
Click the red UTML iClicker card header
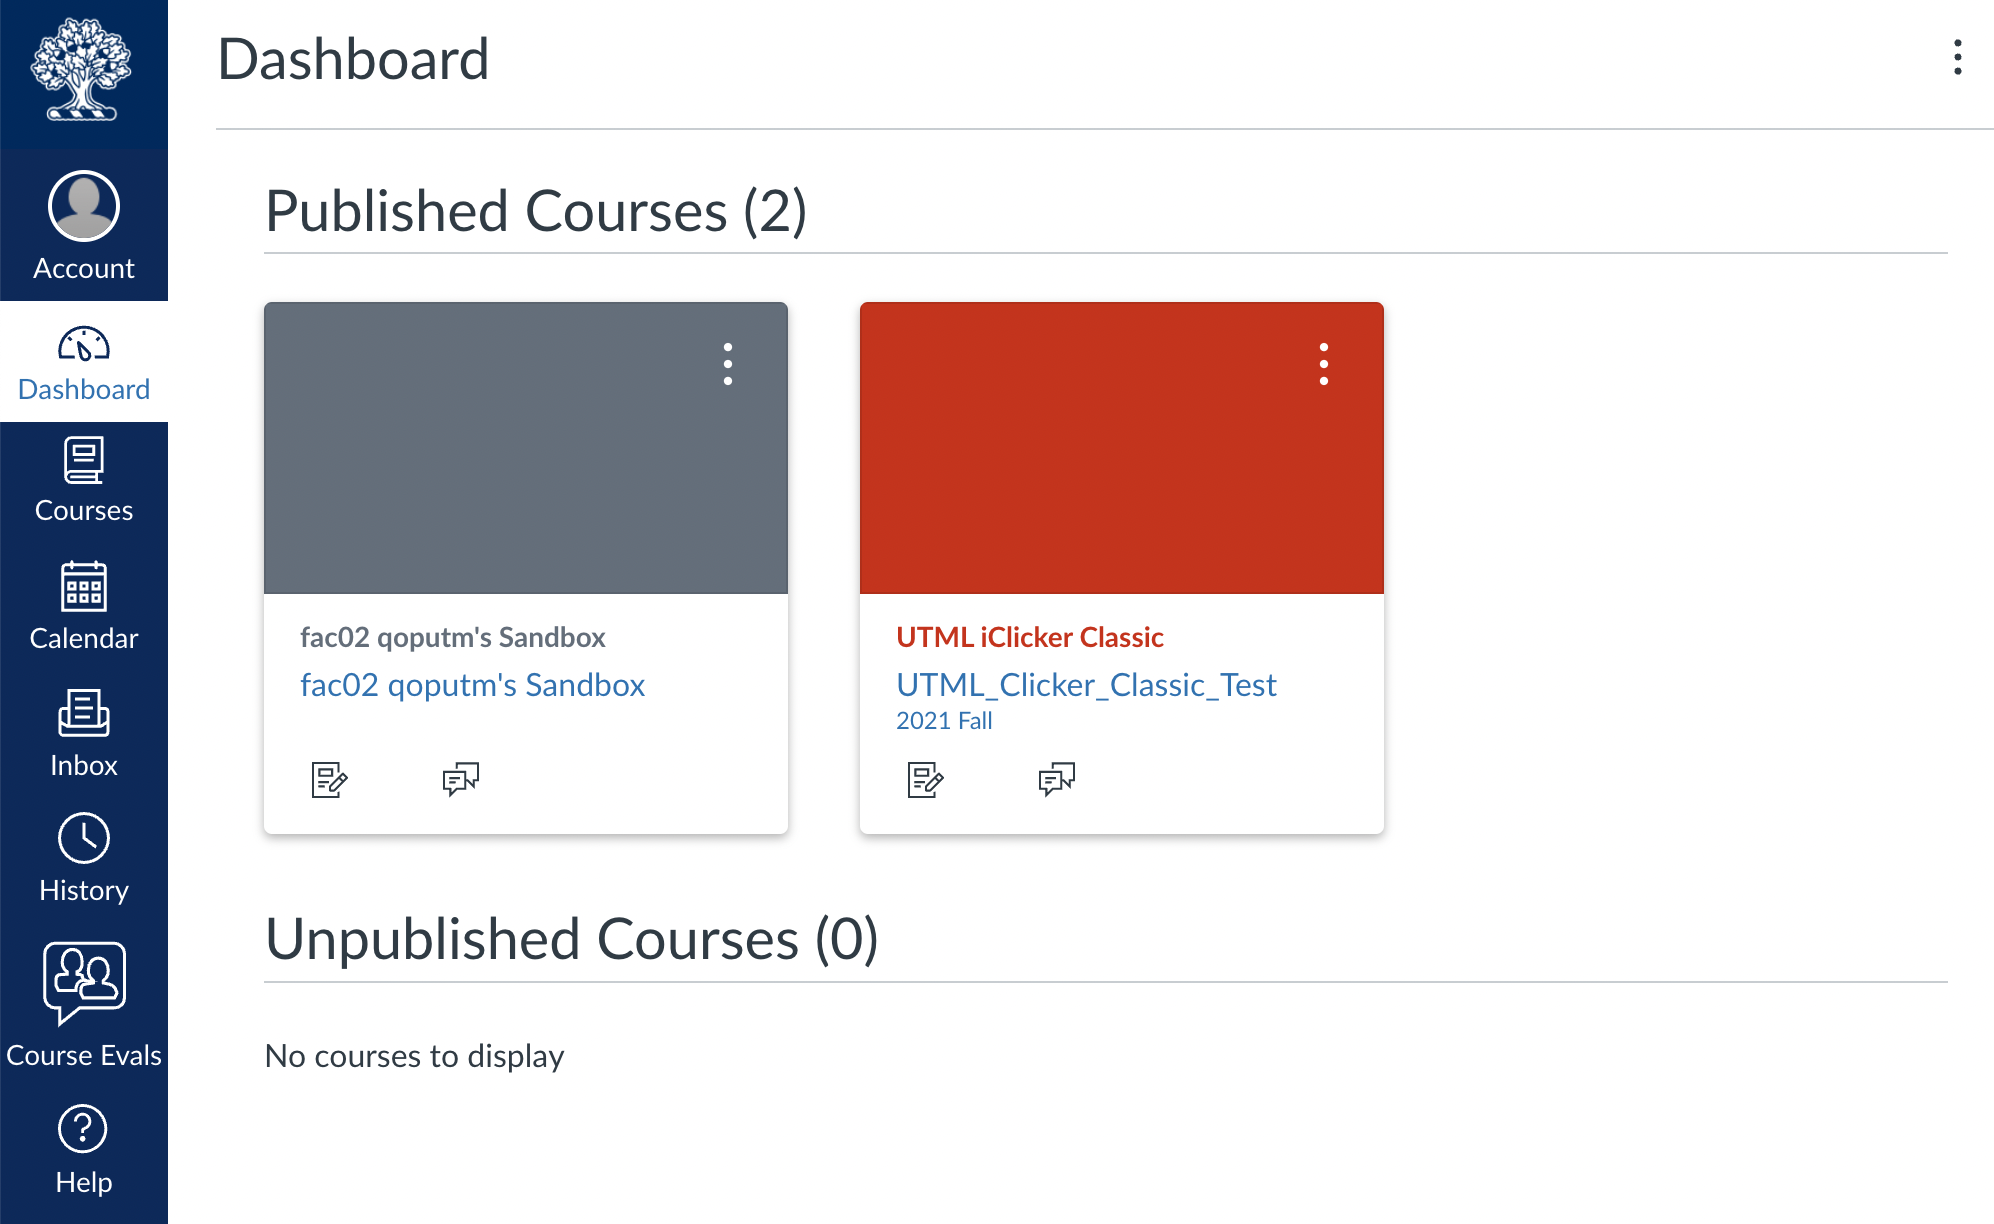[1122, 448]
